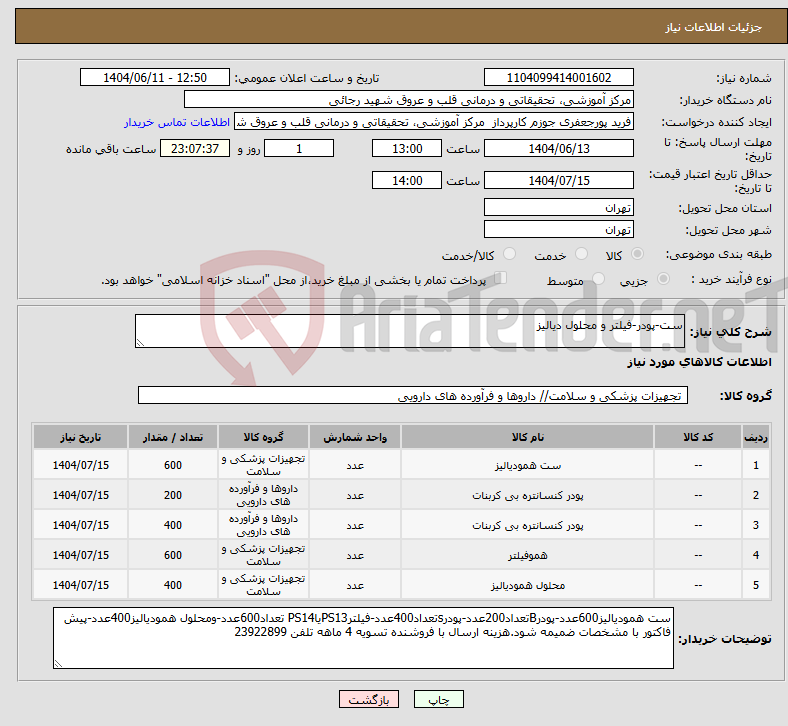Toggle the اسناد خزانه اسلامی payment checkbox
788x726 pixels.
coord(501,278)
